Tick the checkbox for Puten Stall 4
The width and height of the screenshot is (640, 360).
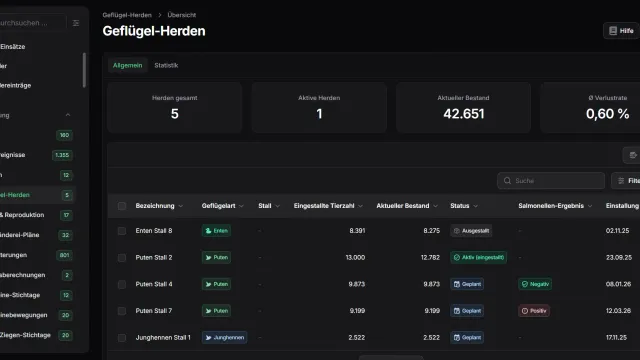point(122,284)
